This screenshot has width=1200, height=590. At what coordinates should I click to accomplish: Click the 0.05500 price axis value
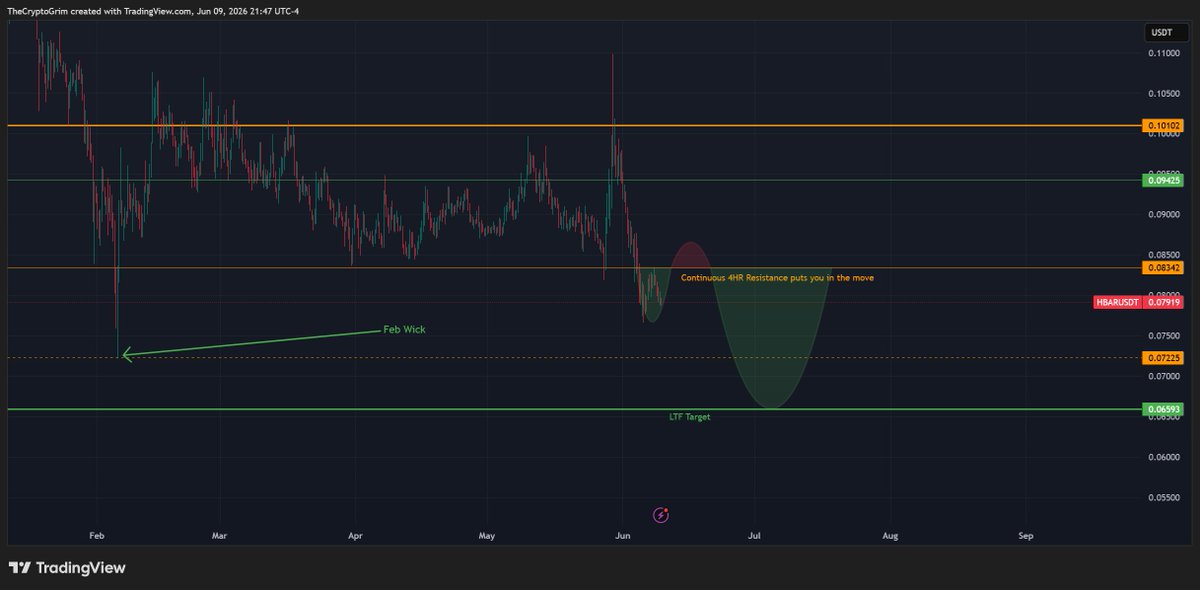pos(1163,497)
